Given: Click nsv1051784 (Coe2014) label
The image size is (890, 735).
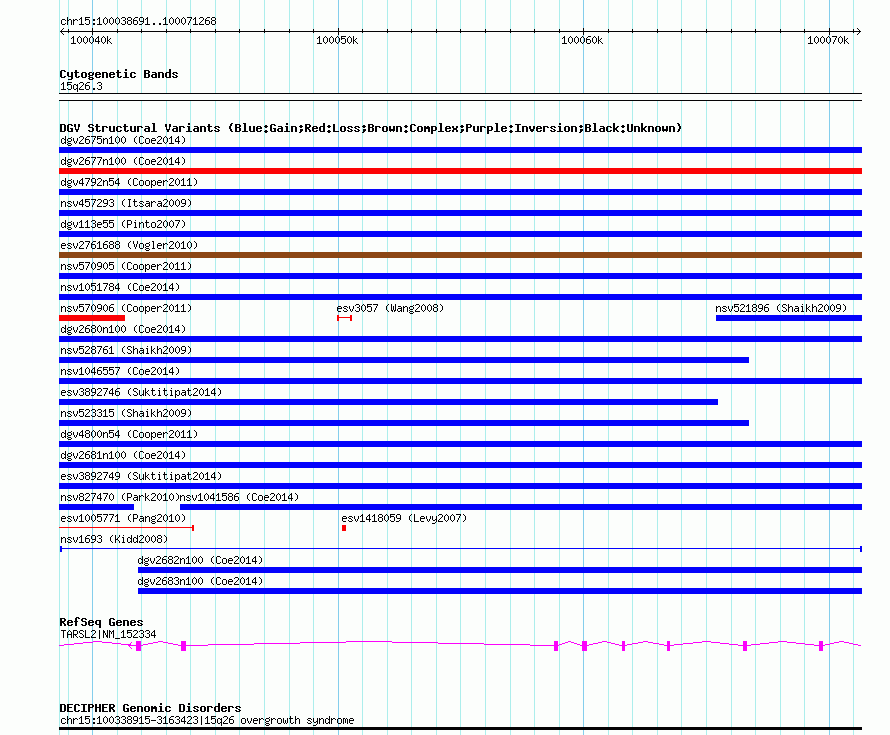Looking at the screenshot, I should pyautogui.click(x=120, y=287).
